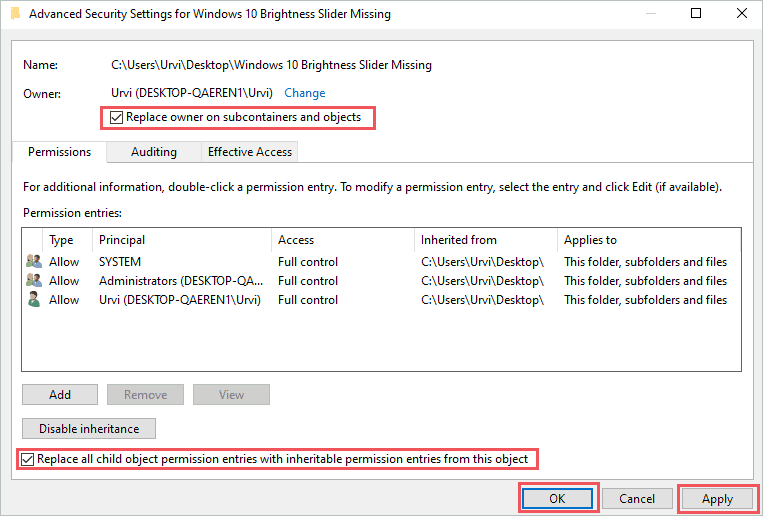Confirm with the OK button
763x516 pixels.
558,498
